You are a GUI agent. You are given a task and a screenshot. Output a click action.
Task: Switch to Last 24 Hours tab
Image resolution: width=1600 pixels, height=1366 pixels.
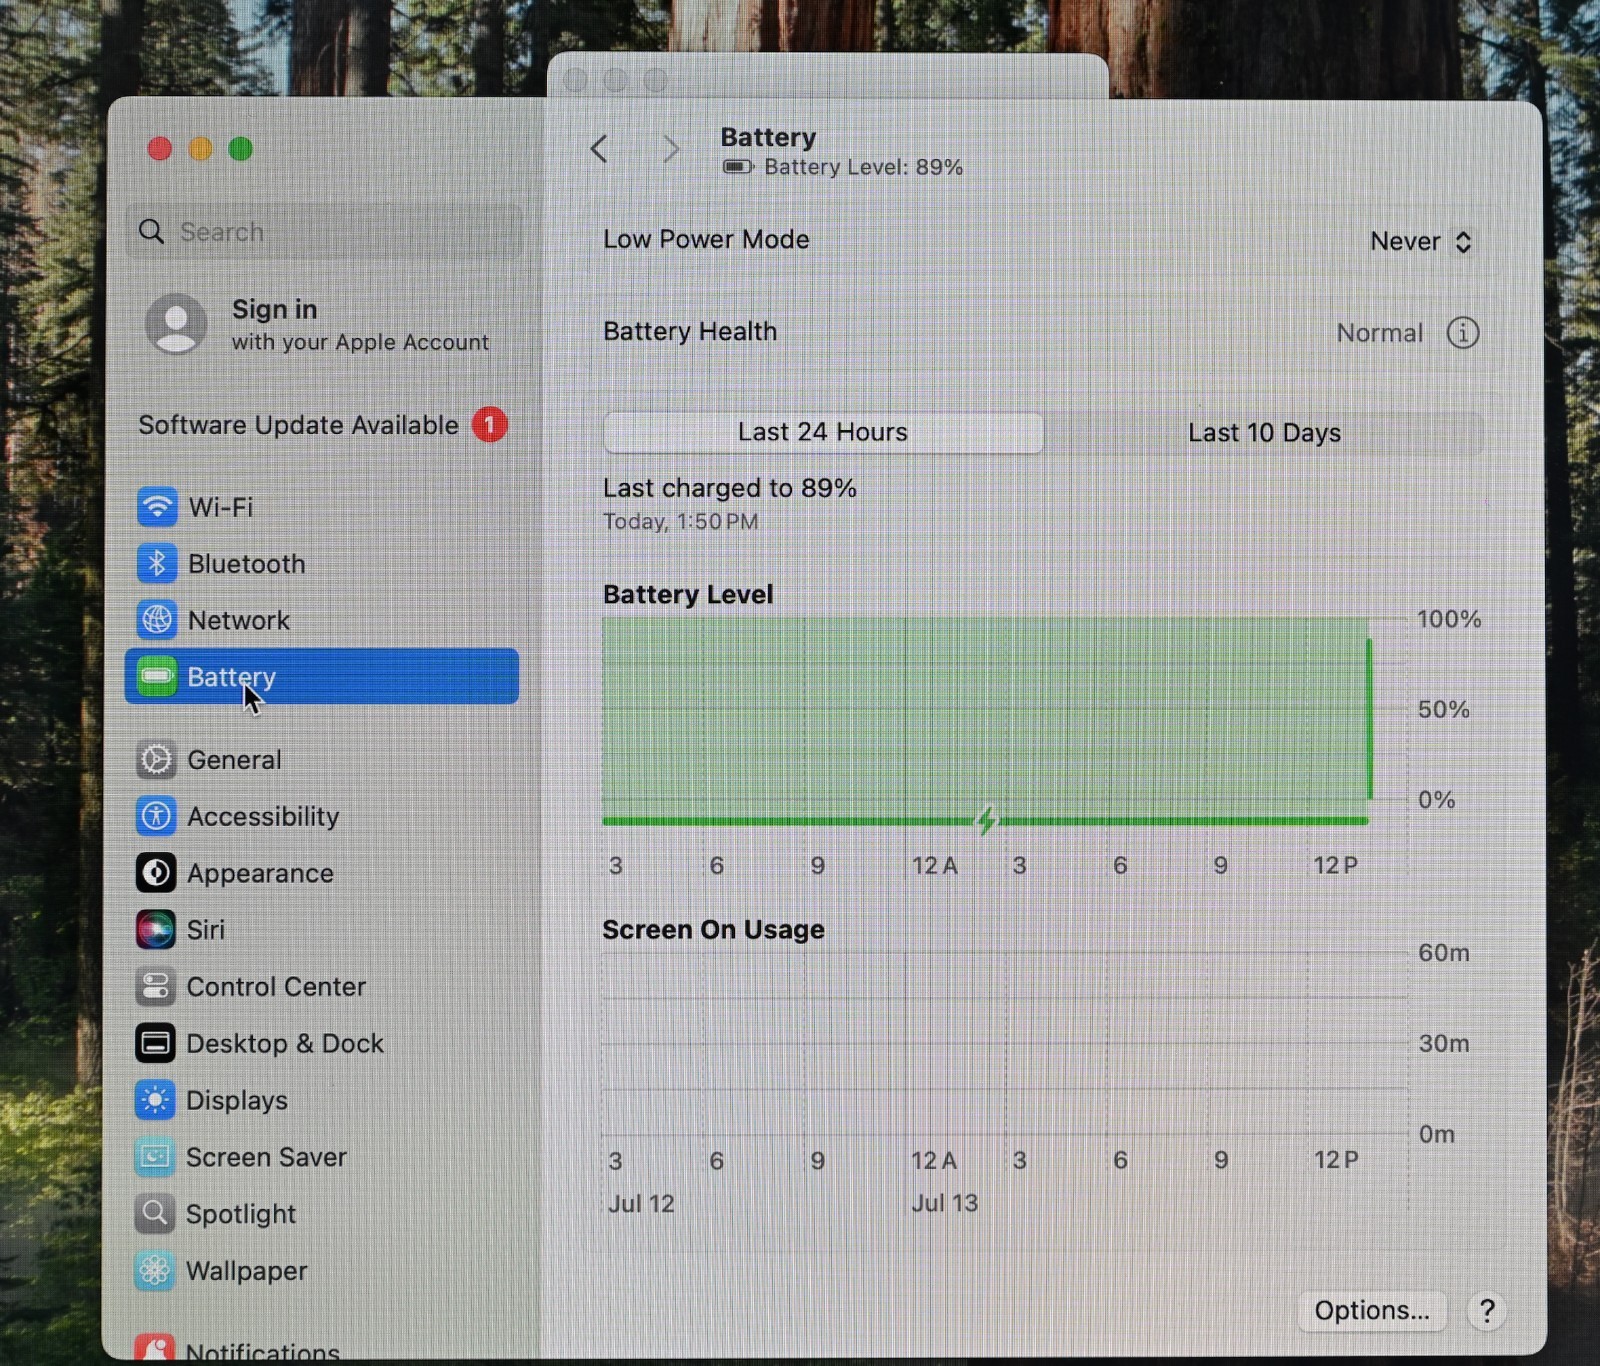[x=823, y=432]
